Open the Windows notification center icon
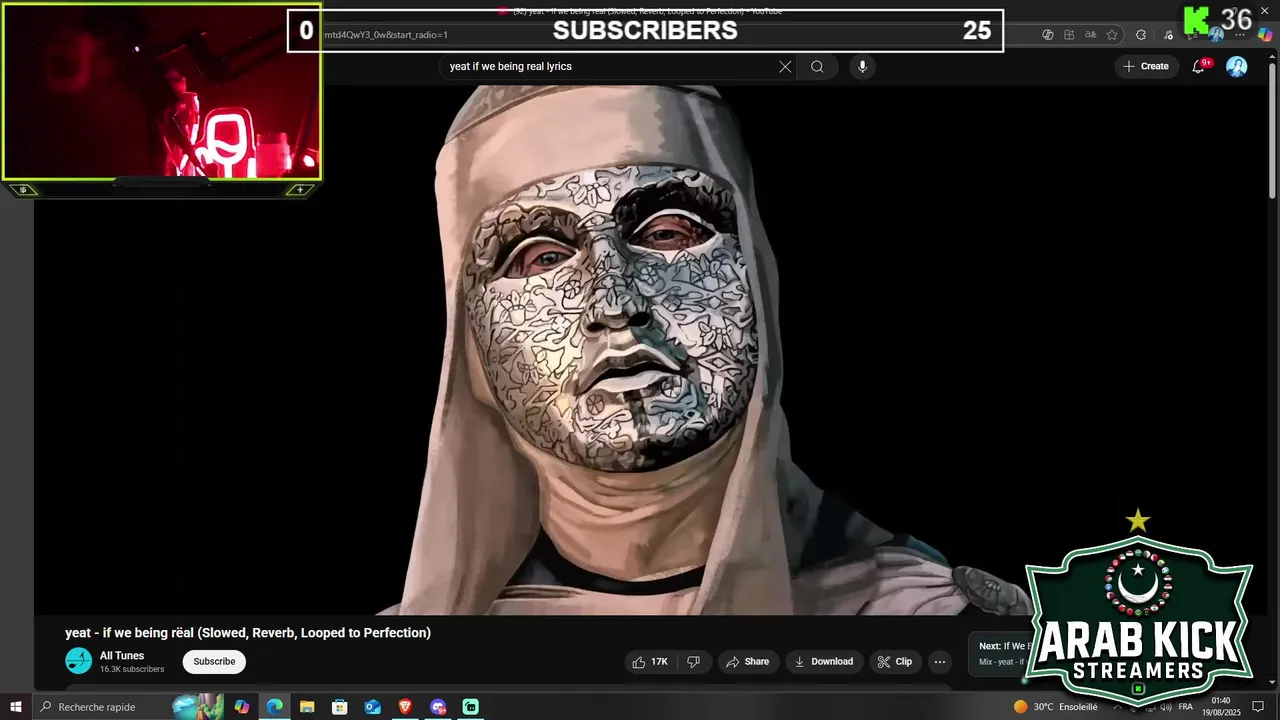1280x720 pixels. [1259, 707]
